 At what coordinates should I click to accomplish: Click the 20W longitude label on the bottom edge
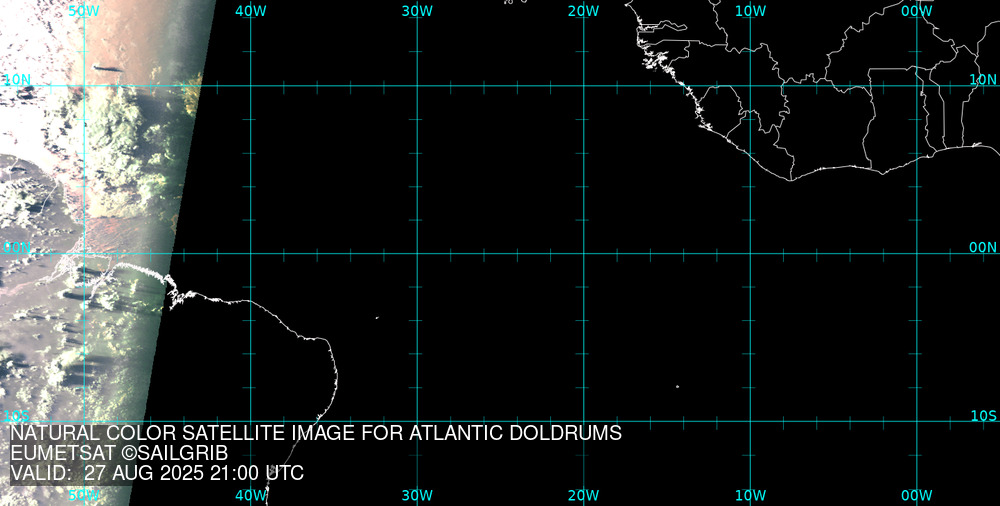584,495
